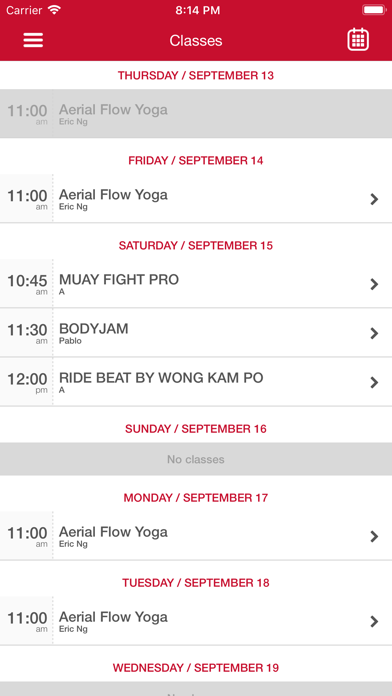Tap the disabled Thursday Aerial Flow Yoga row

[x=196, y=114]
